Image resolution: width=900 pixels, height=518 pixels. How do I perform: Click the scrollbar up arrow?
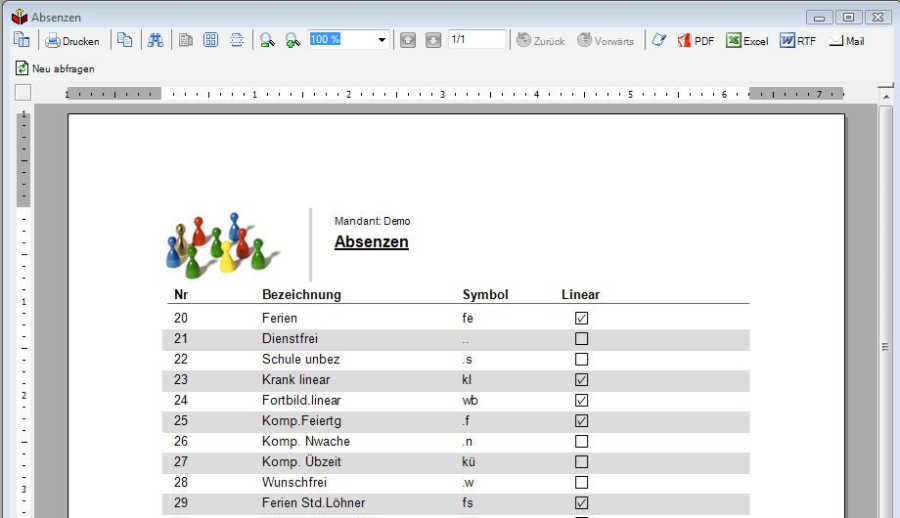(x=886, y=96)
